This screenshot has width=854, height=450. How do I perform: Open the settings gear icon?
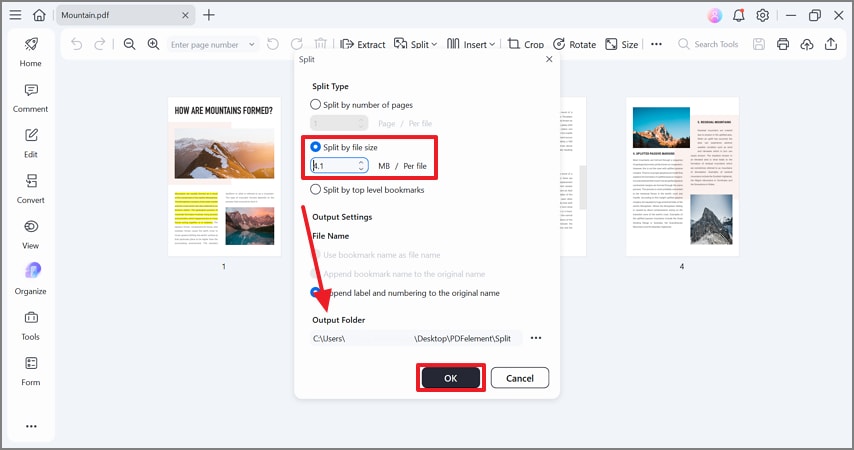point(762,15)
